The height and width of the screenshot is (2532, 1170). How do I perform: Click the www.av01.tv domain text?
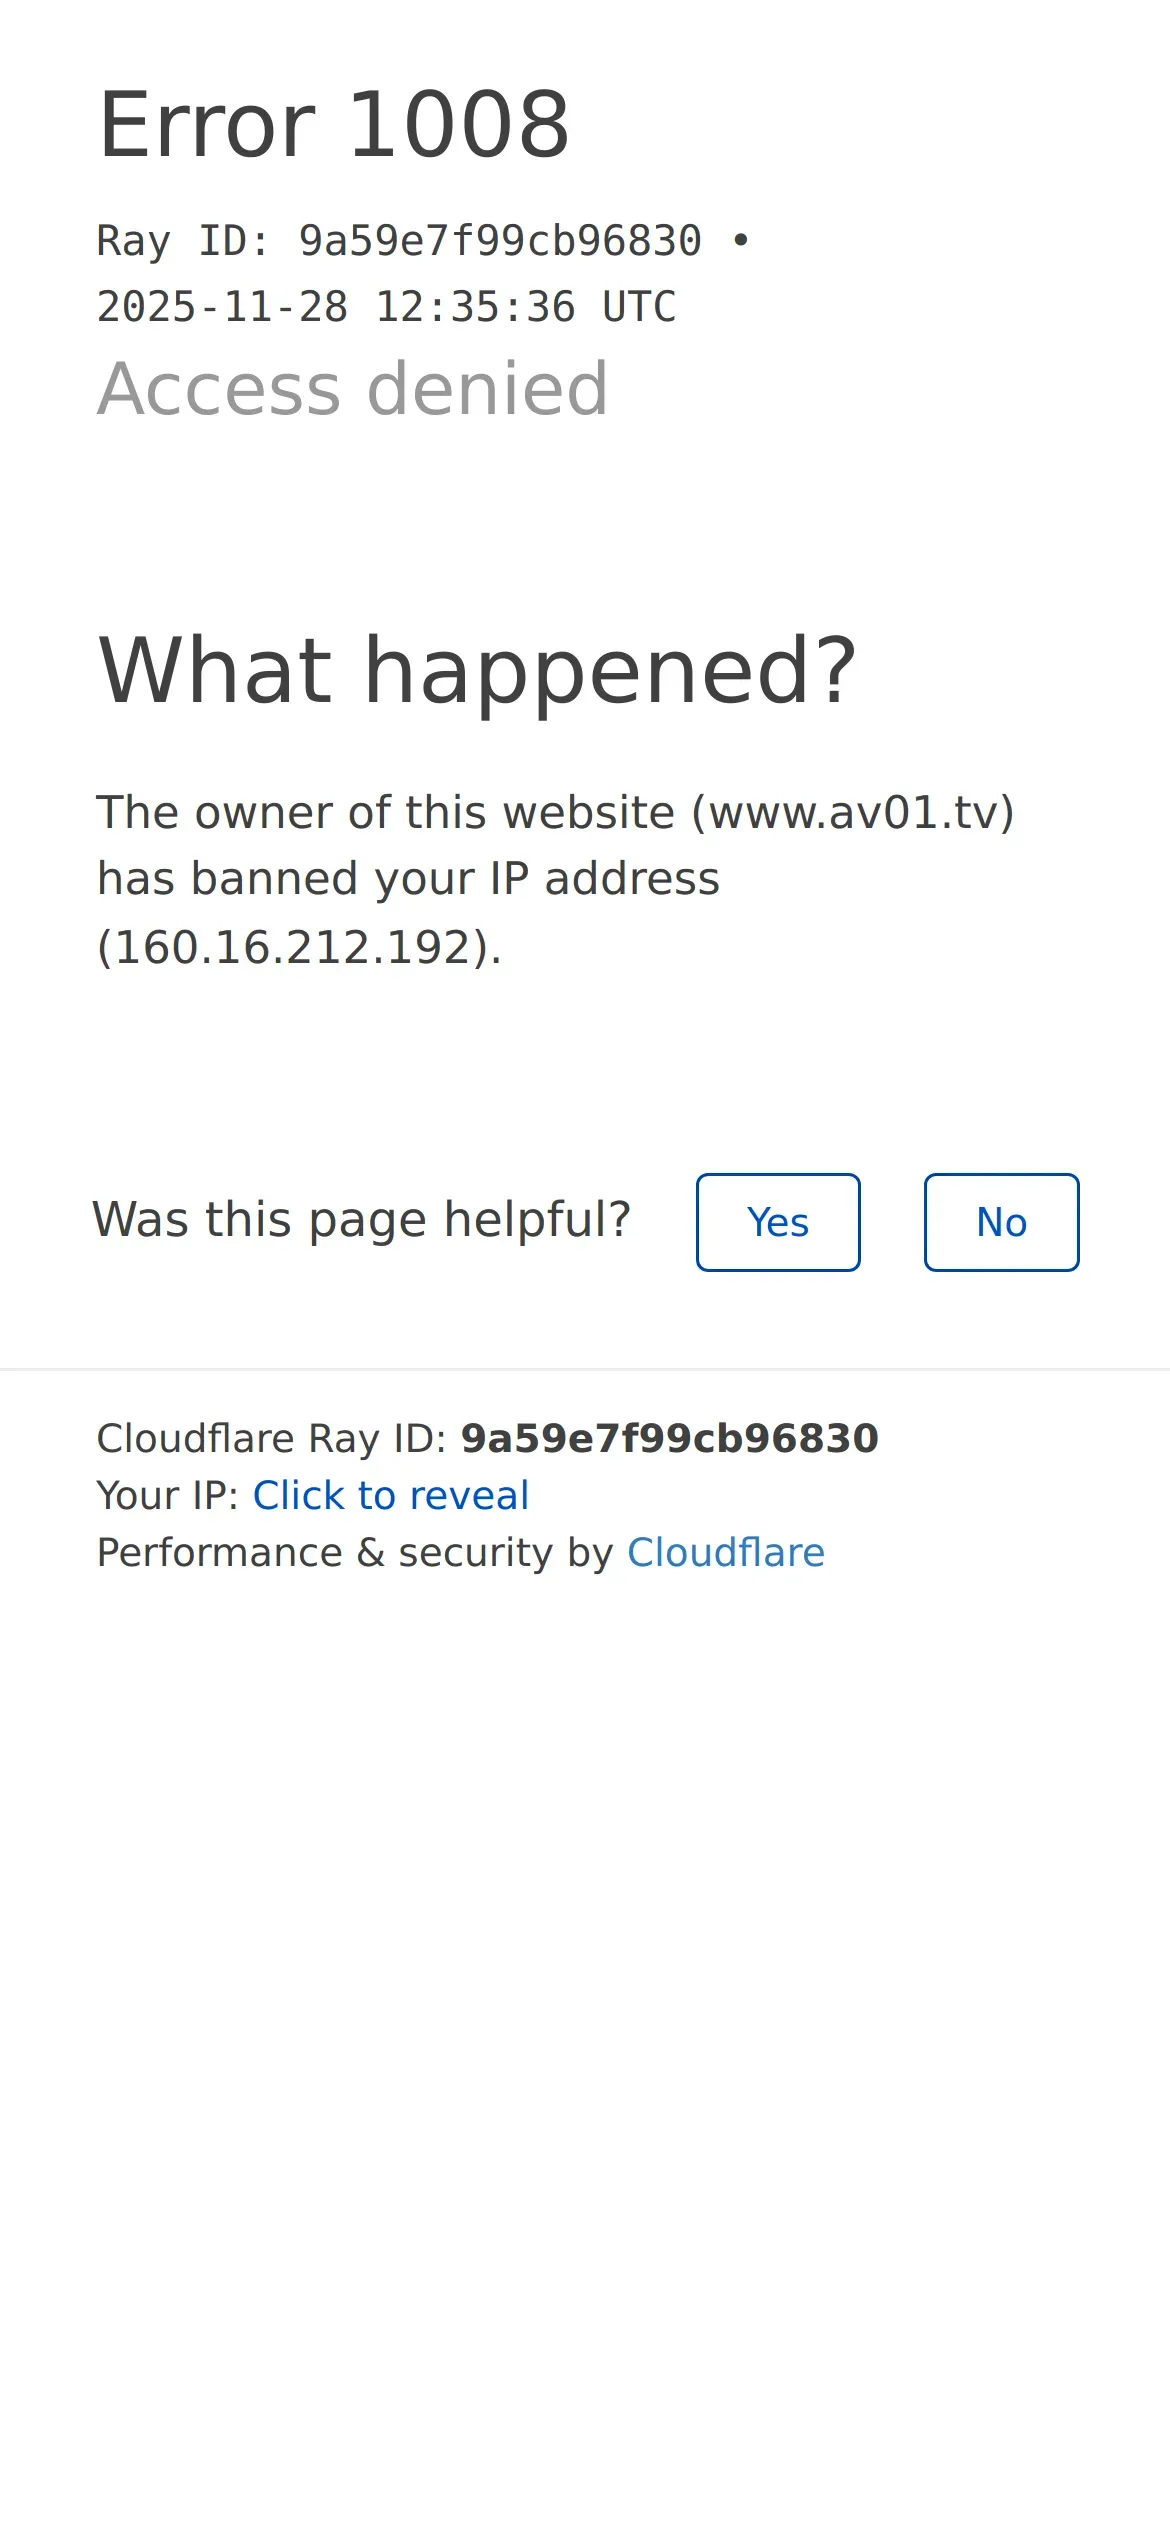click(x=852, y=812)
